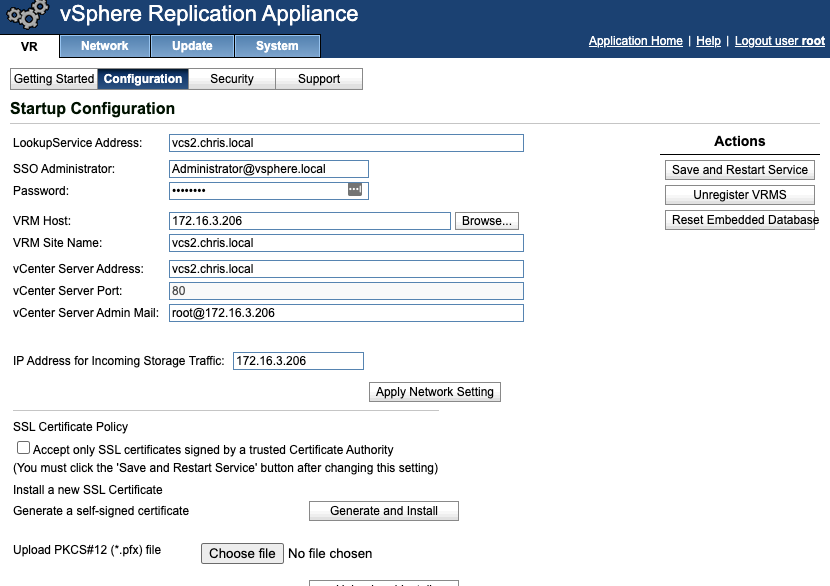Click the Unregister VRMS button
Screen dimensions: 830x586
[x=740, y=195]
